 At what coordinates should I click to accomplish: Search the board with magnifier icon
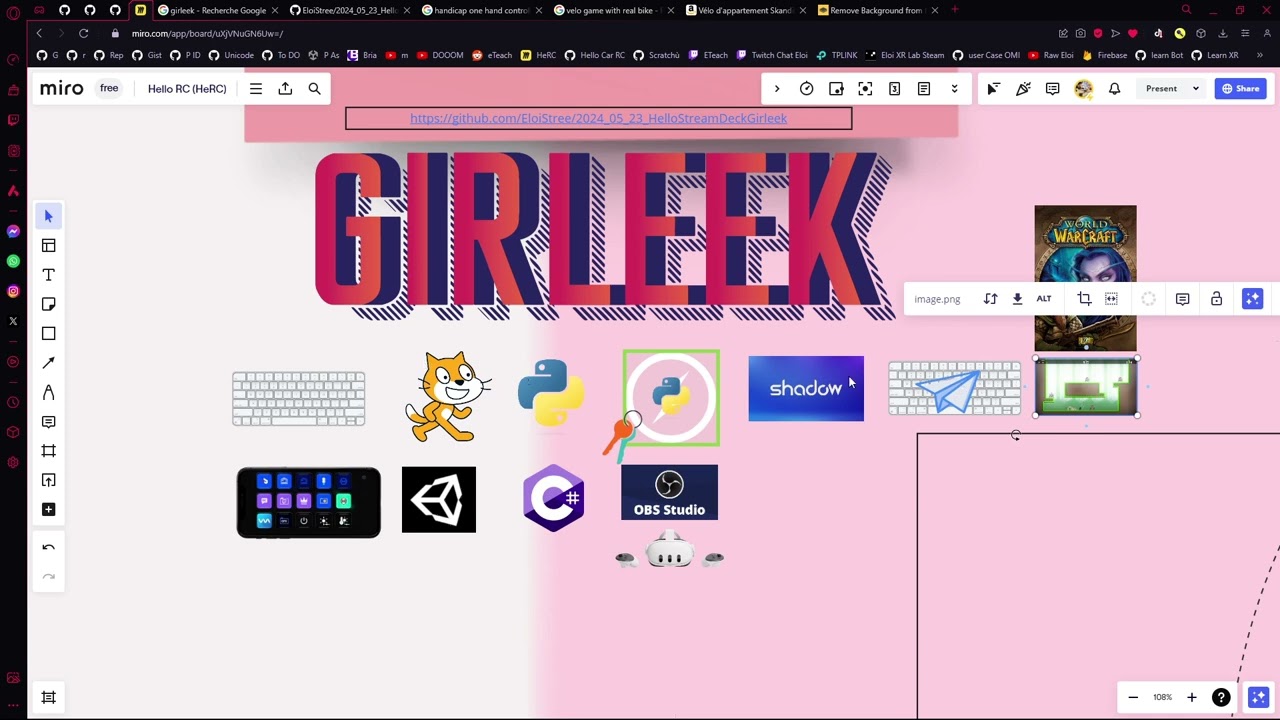314,89
